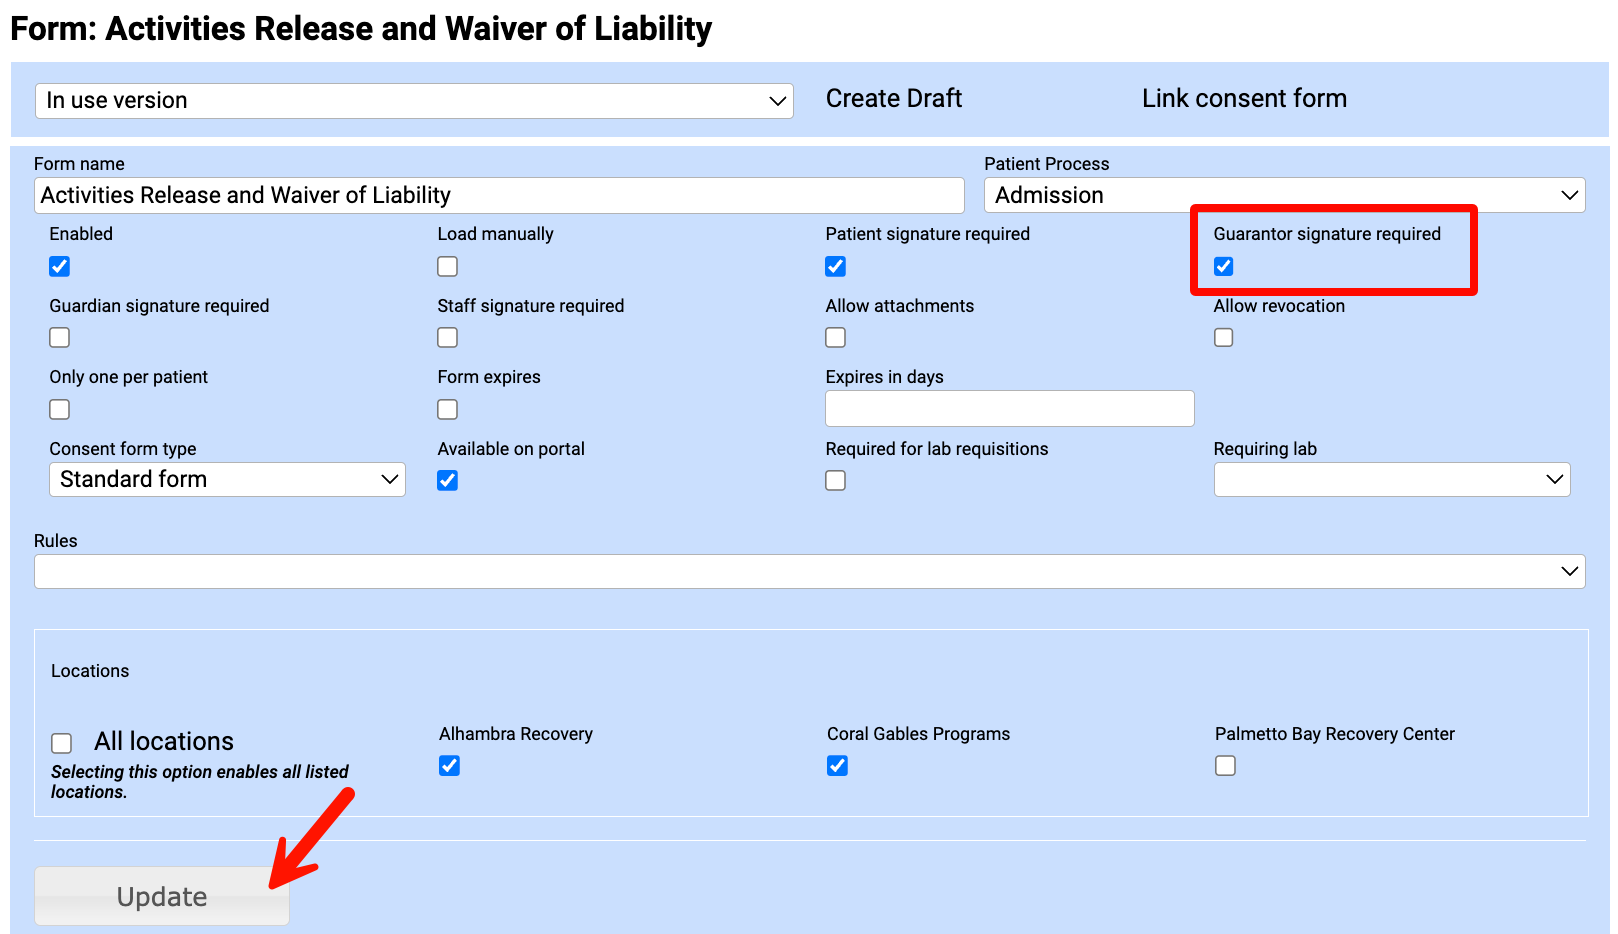Uncheck the Enabled checkbox
The width and height of the screenshot is (1618, 934).
point(60,266)
